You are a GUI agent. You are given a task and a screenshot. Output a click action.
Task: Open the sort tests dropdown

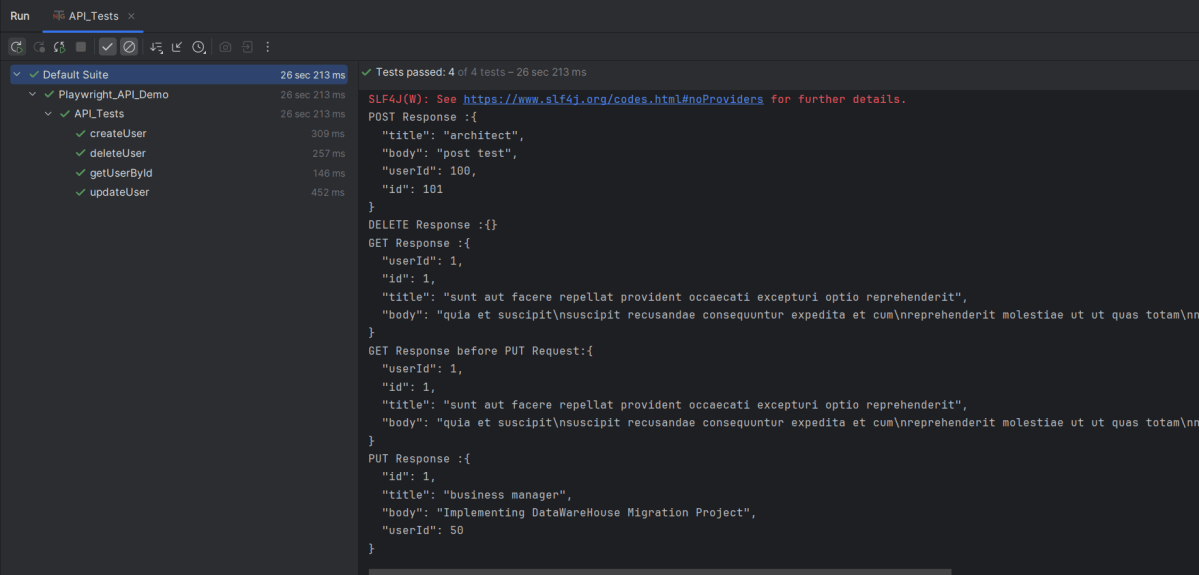(x=156, y=47)
